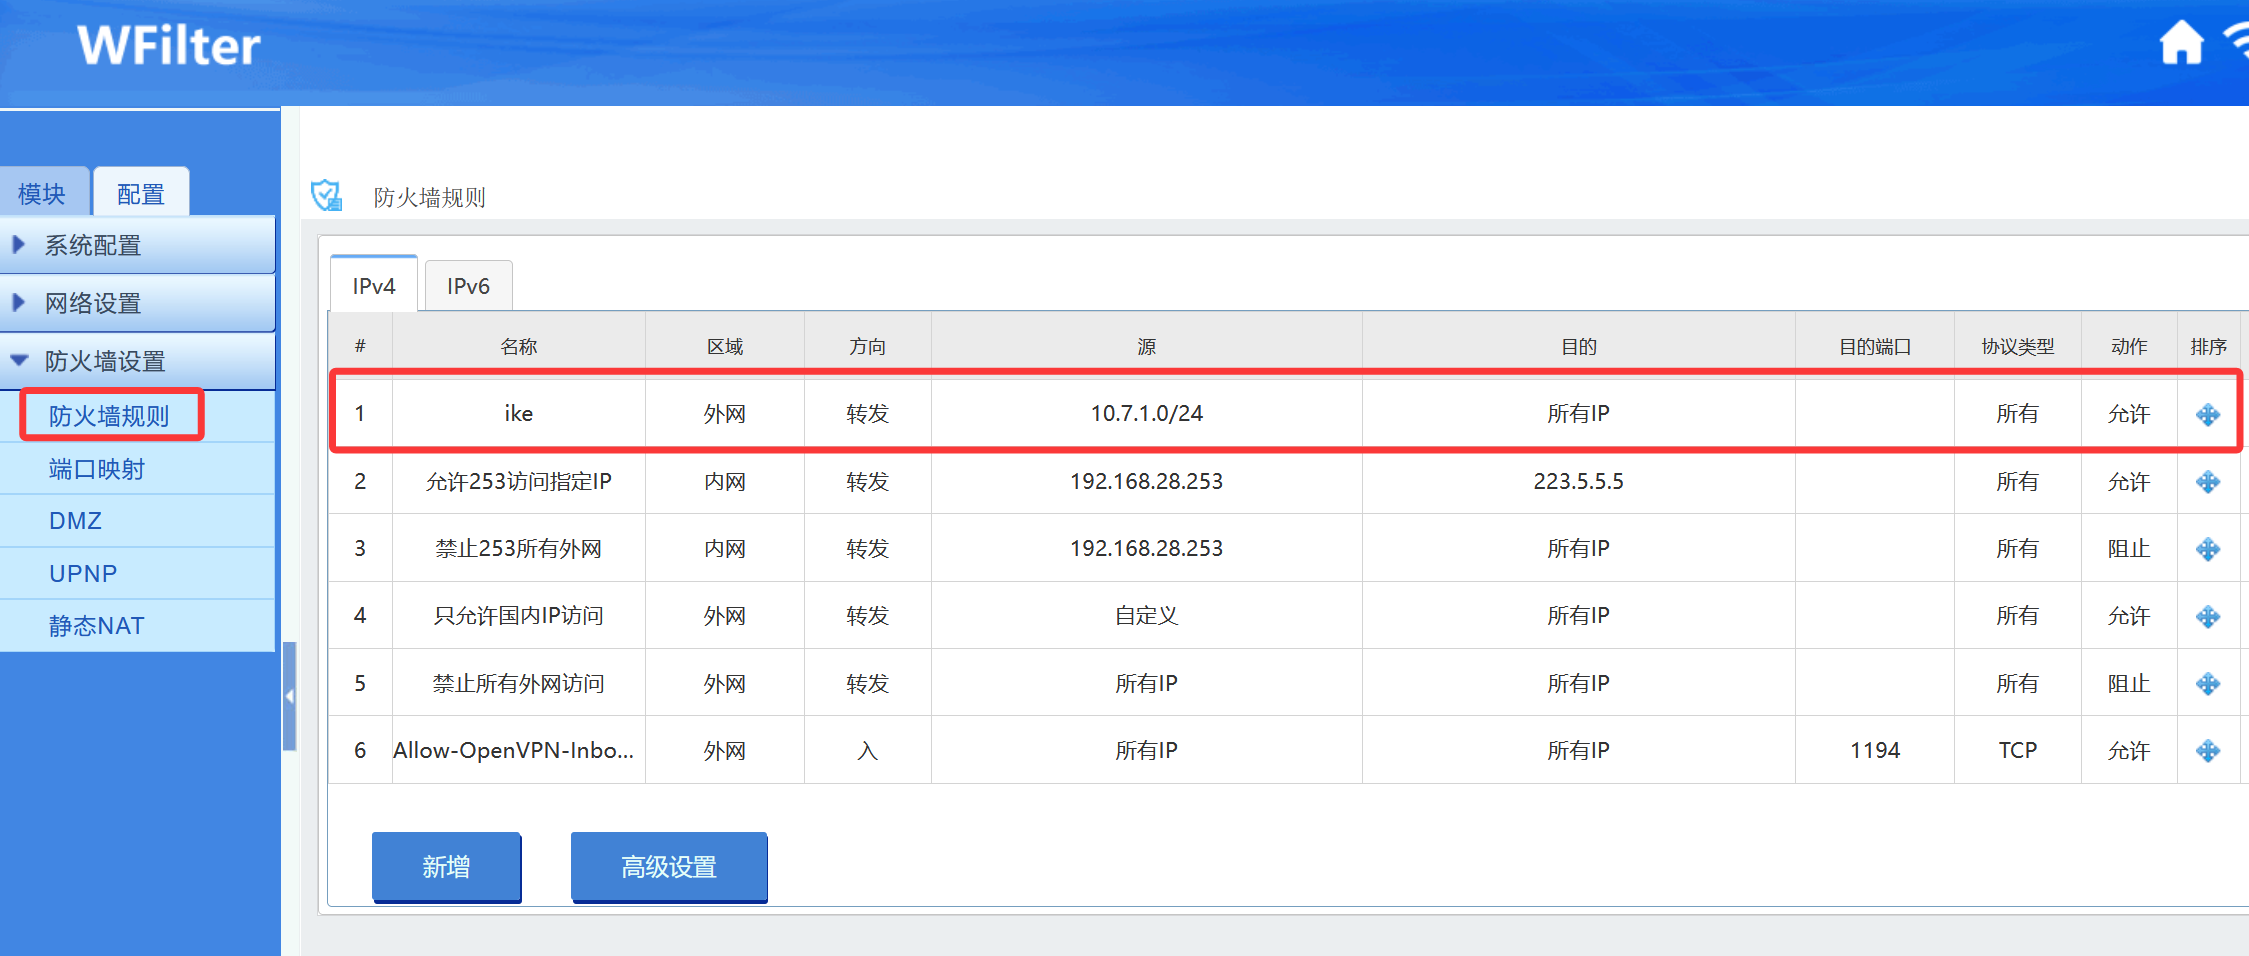Screen dimensions: 2249x956
Task: Collapse the 防火墙设置 section
Action: click(138, 361)
